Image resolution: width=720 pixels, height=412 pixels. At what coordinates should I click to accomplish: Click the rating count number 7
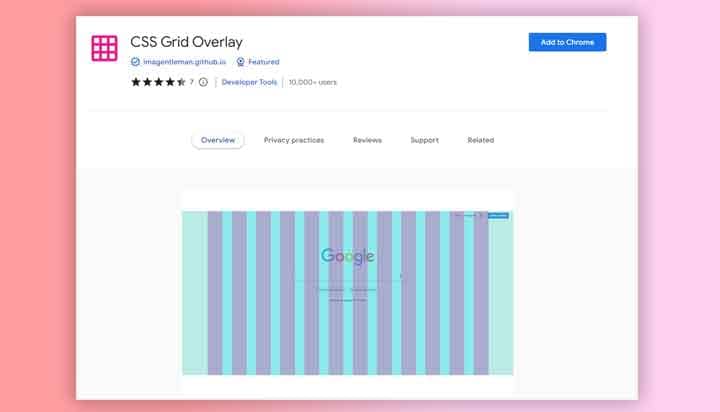tap(191, 82)
